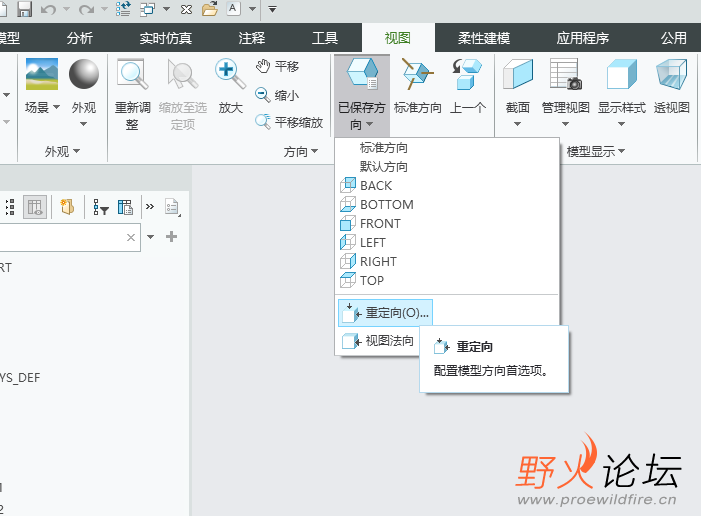Screen dimensions: 701x516
Task: Expand the 模型显示 group dropdown
Action: (x=595, y=152)
